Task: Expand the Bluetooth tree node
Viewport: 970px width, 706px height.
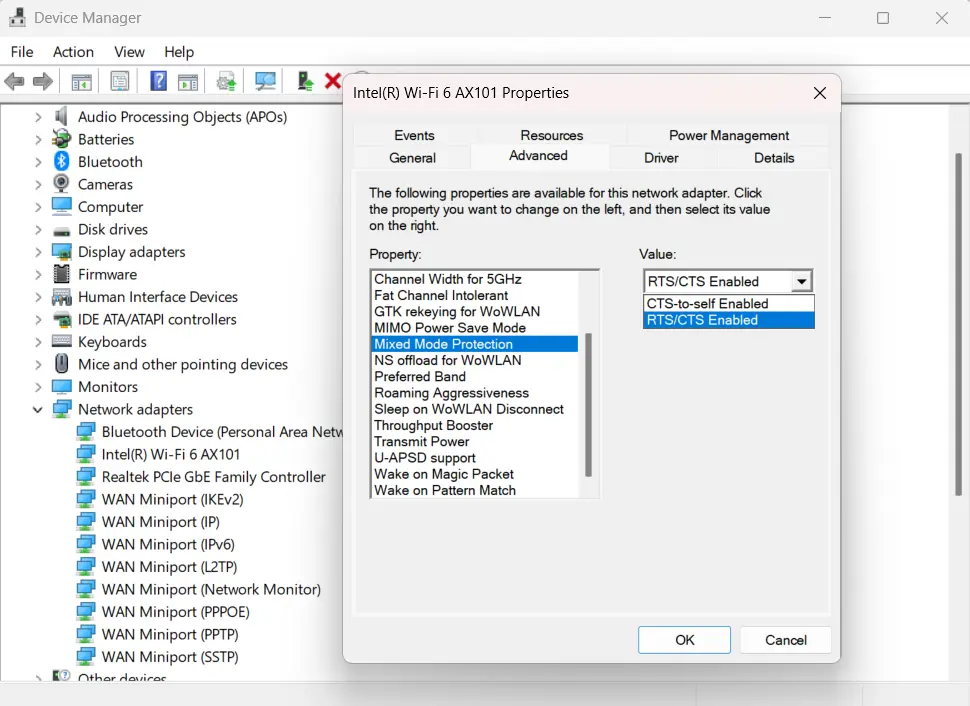Action: 38,162
